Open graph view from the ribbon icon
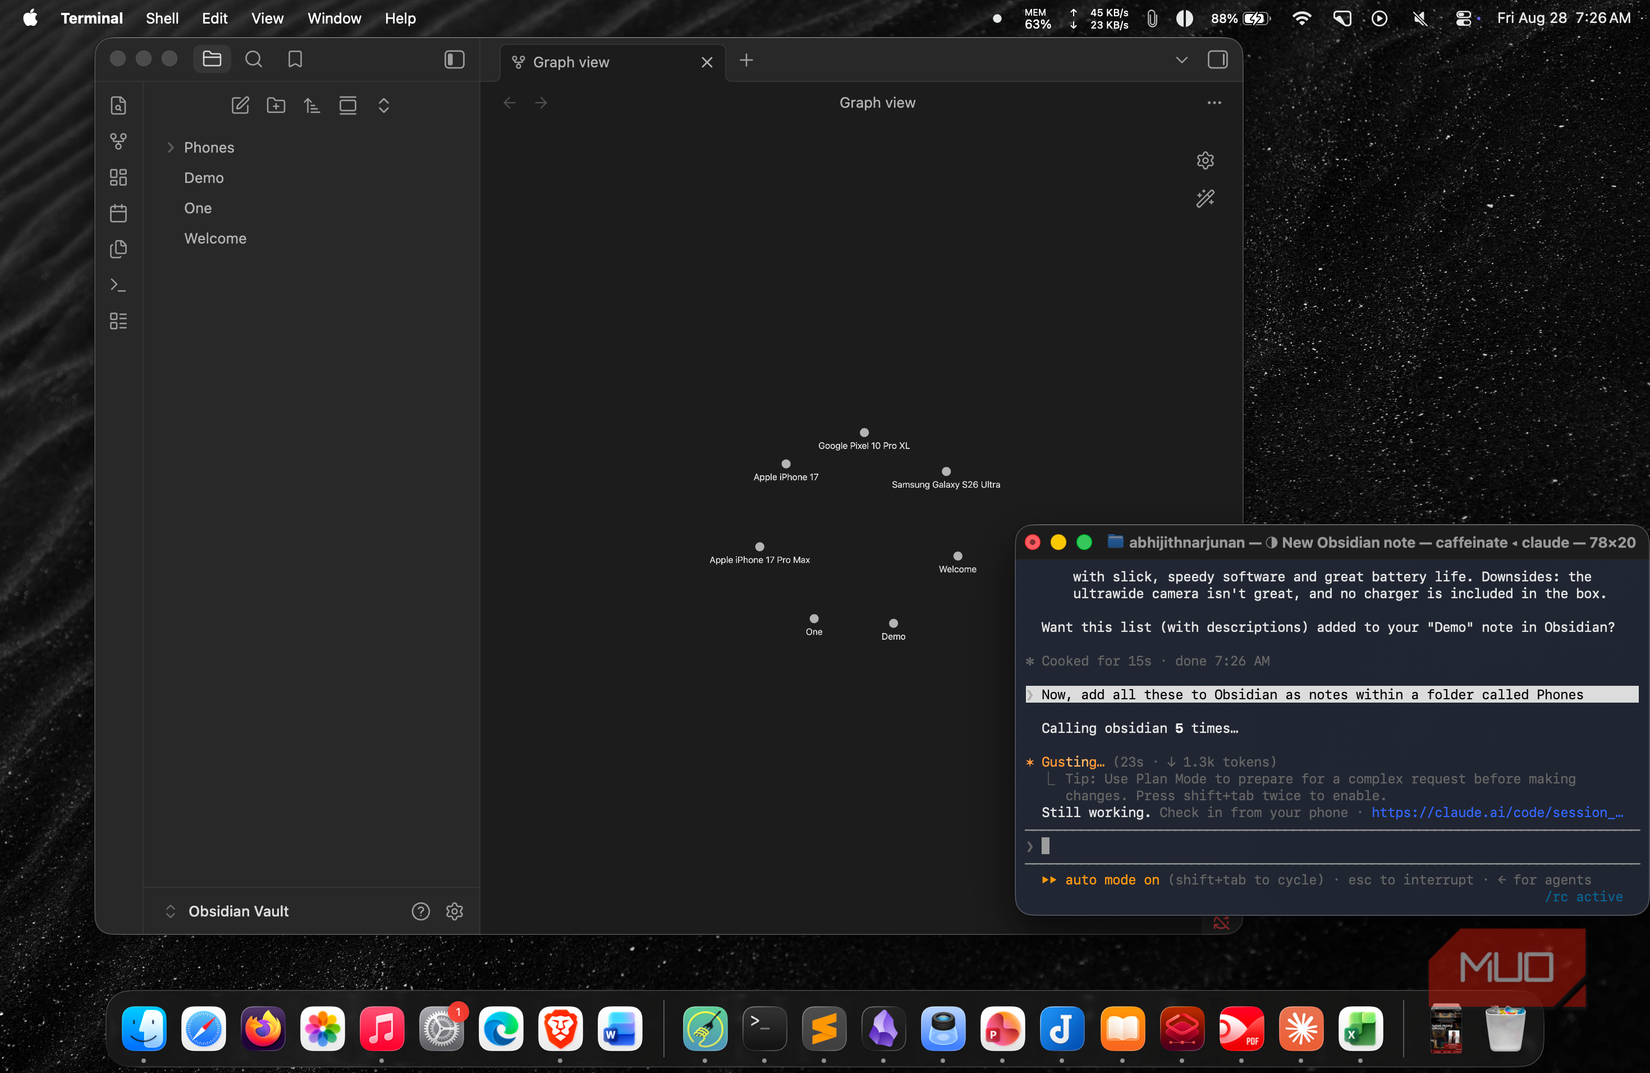The width and height of the screenshot is (1650, 1073). [x=118, y=142]
